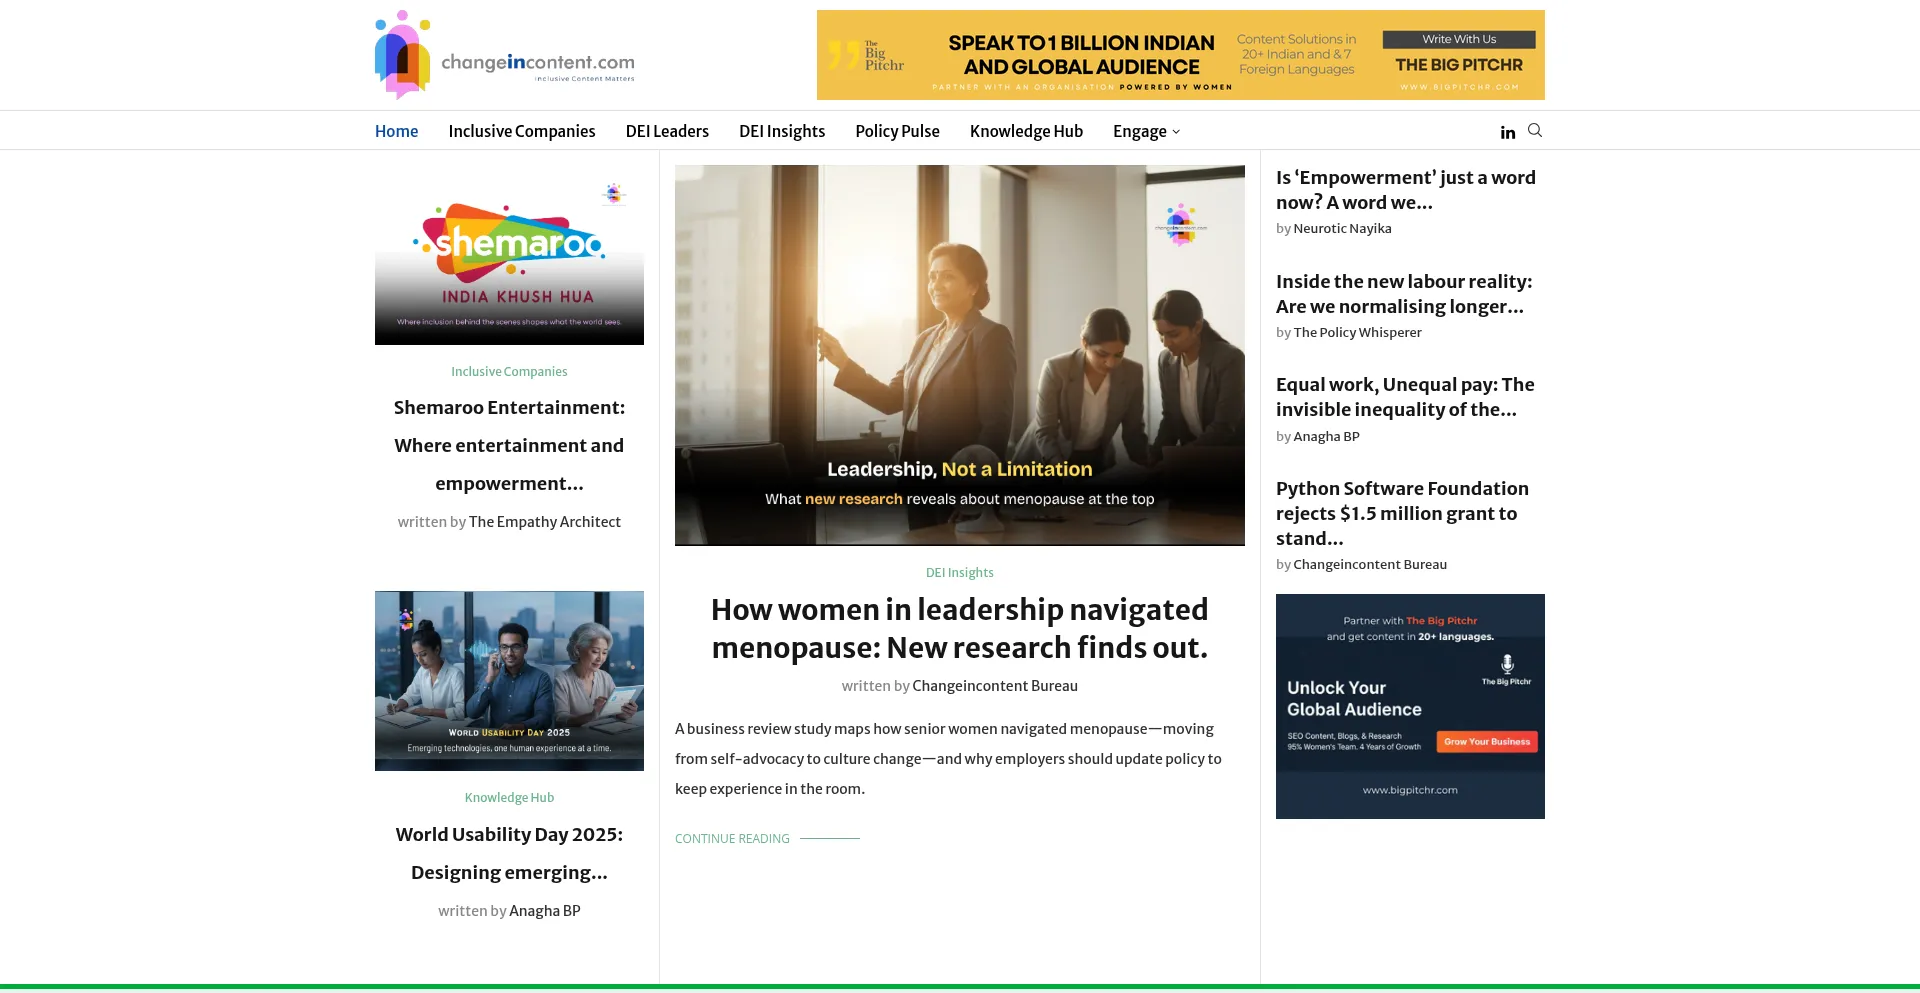Screen dimensions: 1920x993
Task: Open 'Is Empowerment just a word' article
Action: 1405,190
